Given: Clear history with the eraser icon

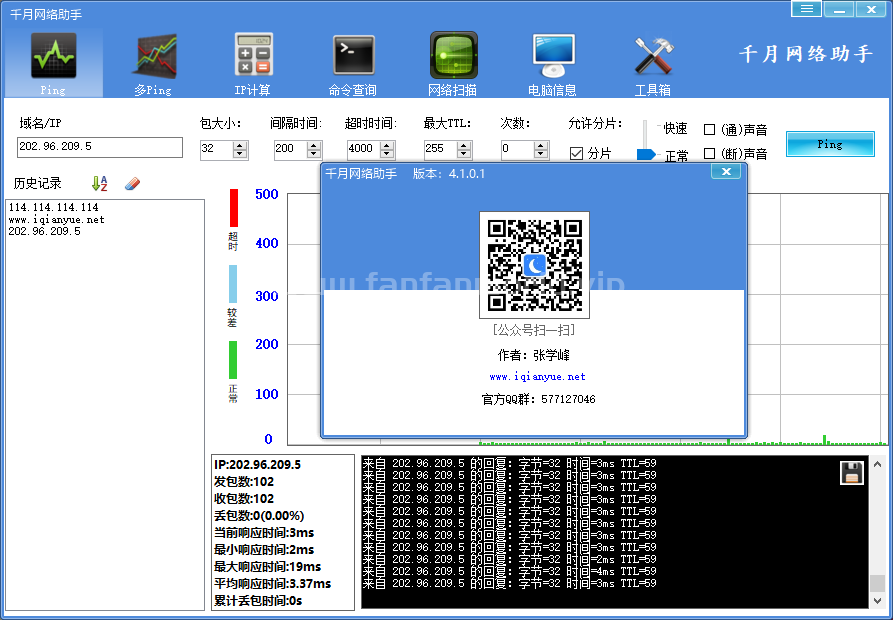Looking at the screenshot, I should pos(133,184).
